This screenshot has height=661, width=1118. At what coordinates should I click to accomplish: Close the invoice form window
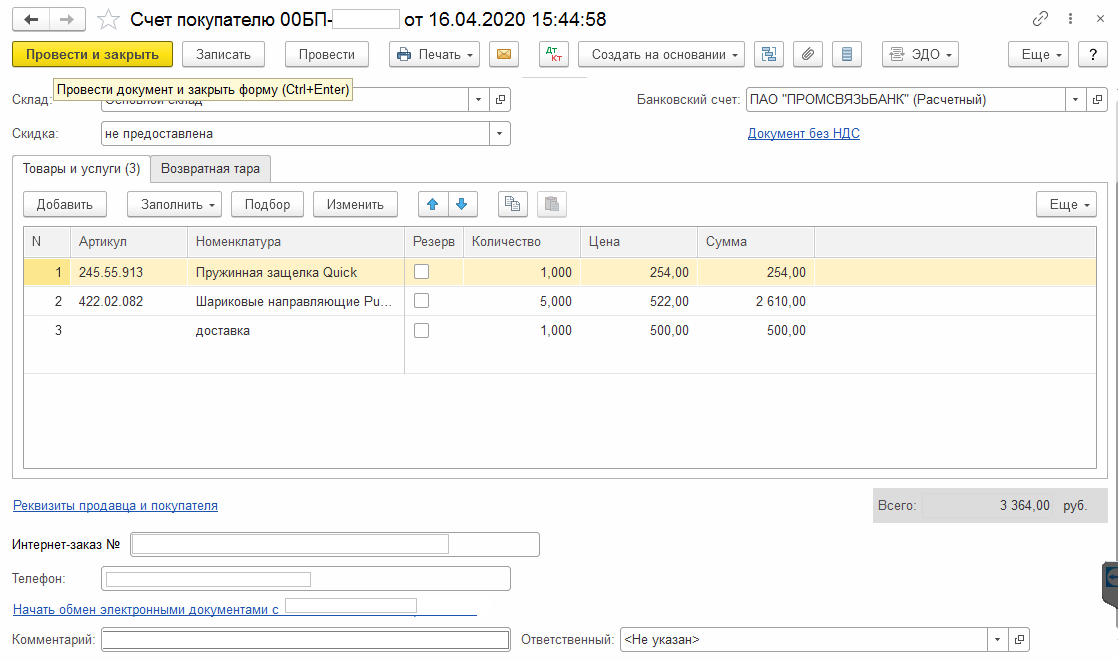tap(1100, 19)
